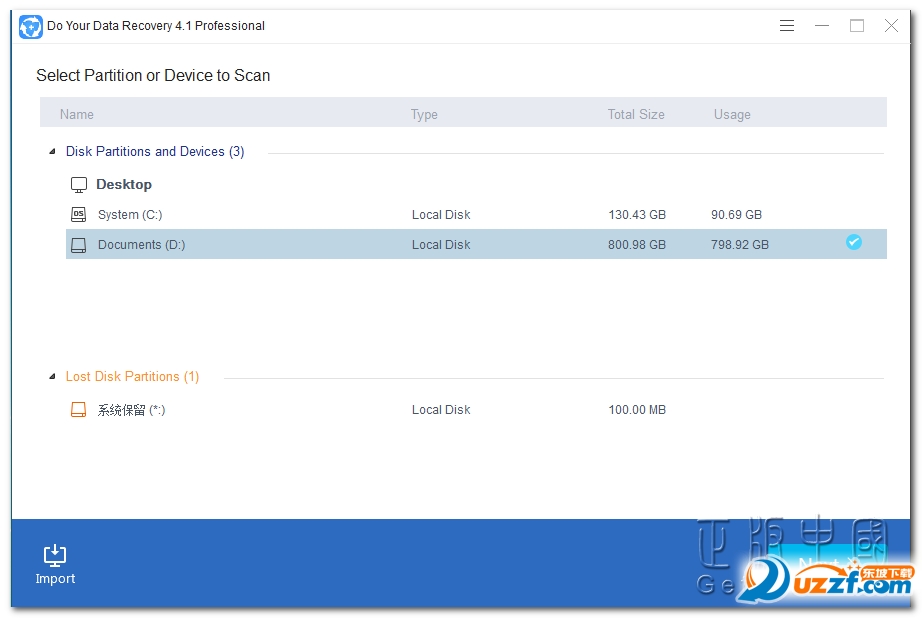Click the Desktop device entry

coord(124,184)
